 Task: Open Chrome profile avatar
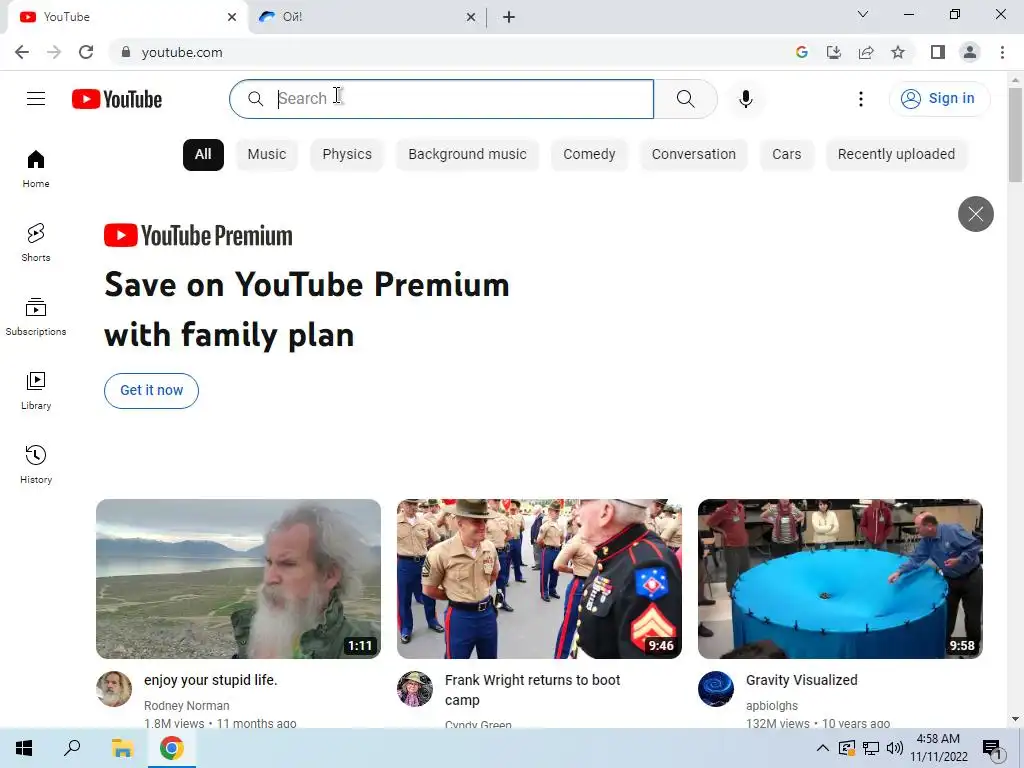coord(970,52)
